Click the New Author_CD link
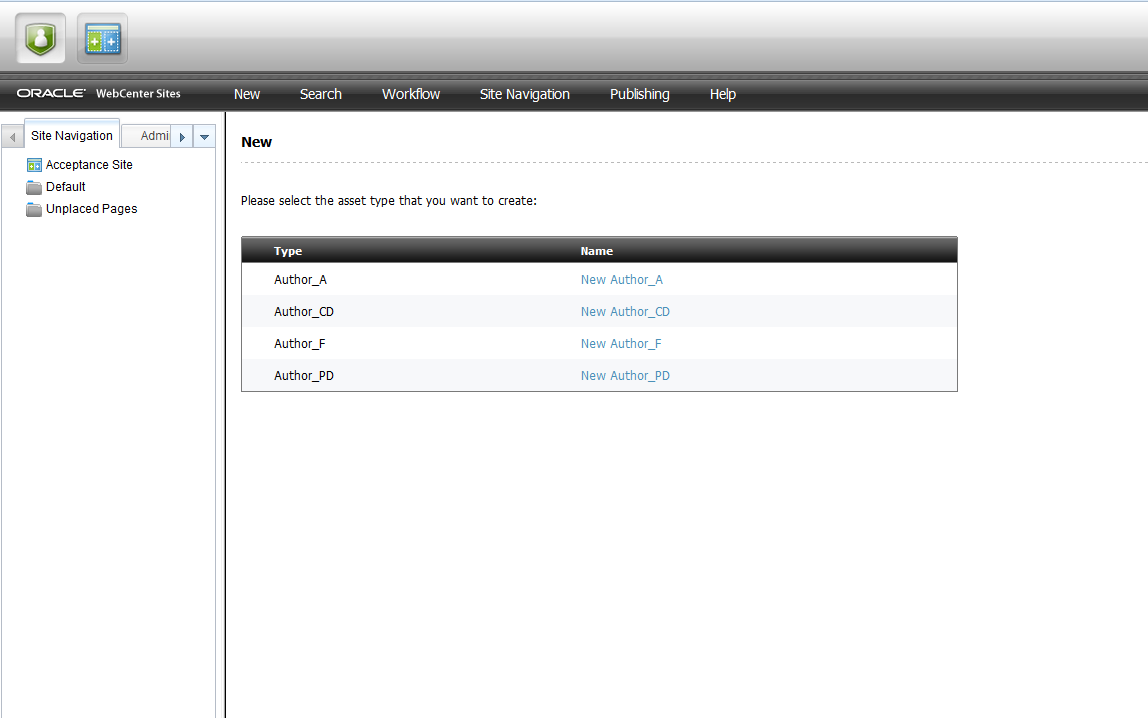 point(625,312)
